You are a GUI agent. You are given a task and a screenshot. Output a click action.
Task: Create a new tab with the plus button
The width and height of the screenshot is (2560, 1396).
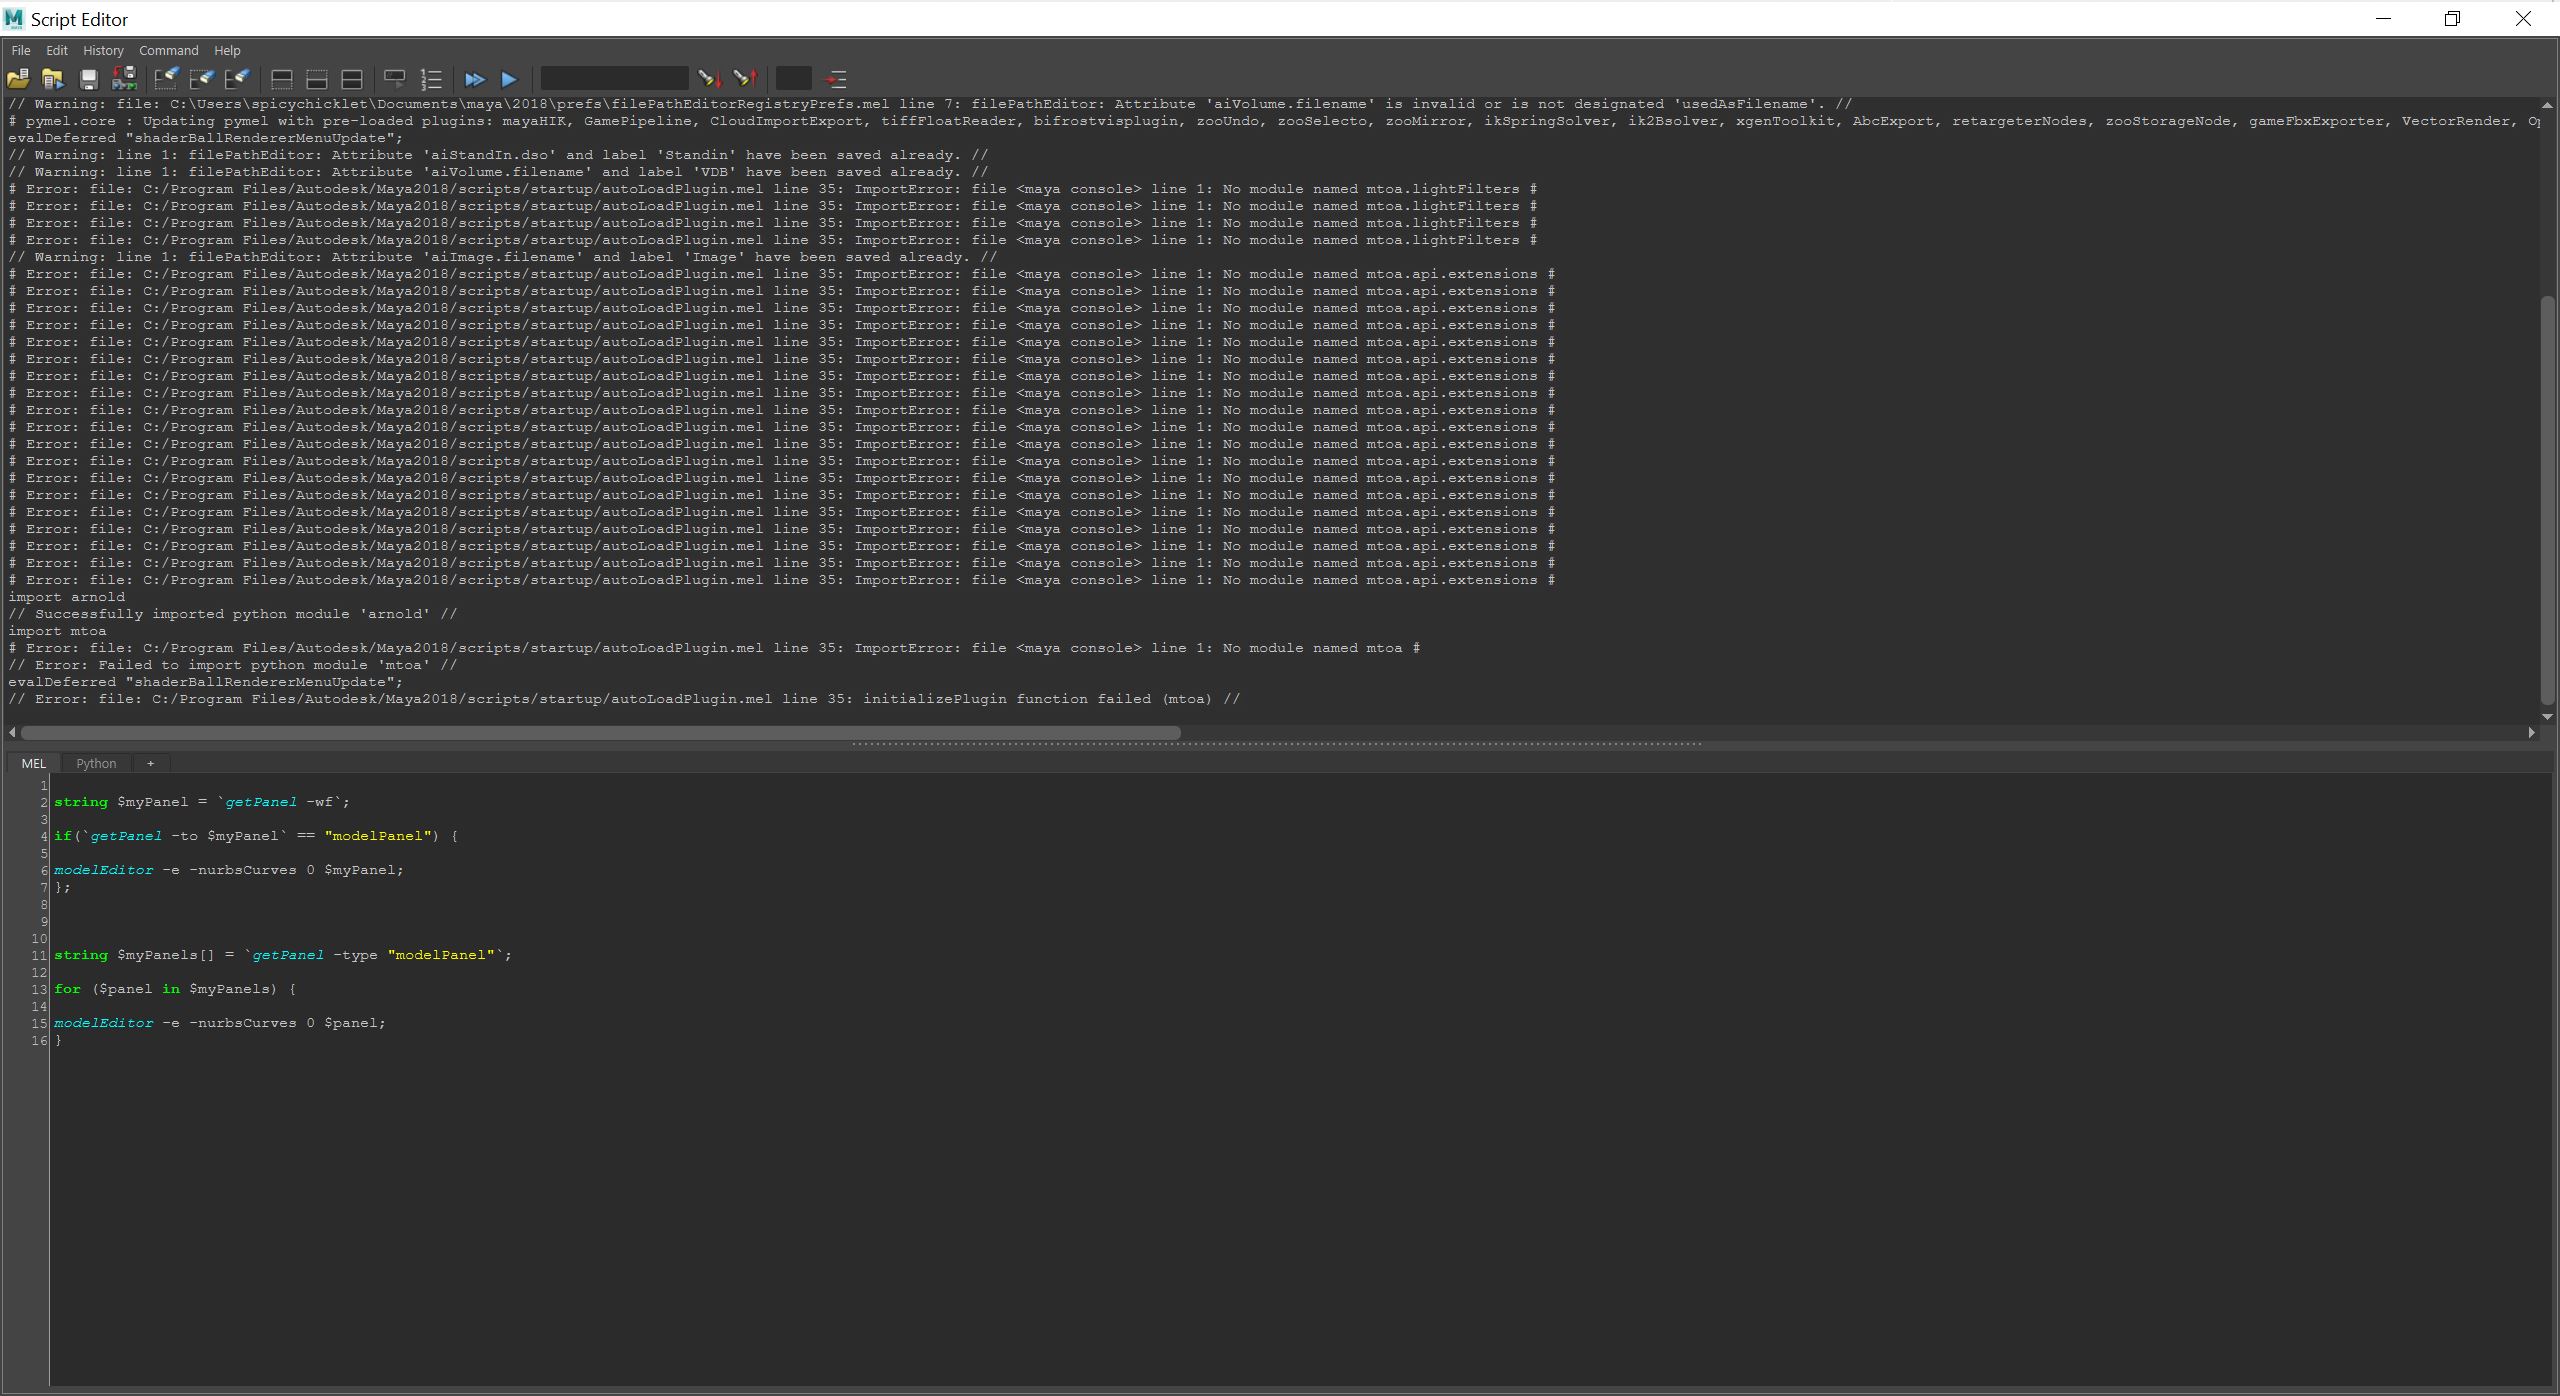tap(150, 763)
